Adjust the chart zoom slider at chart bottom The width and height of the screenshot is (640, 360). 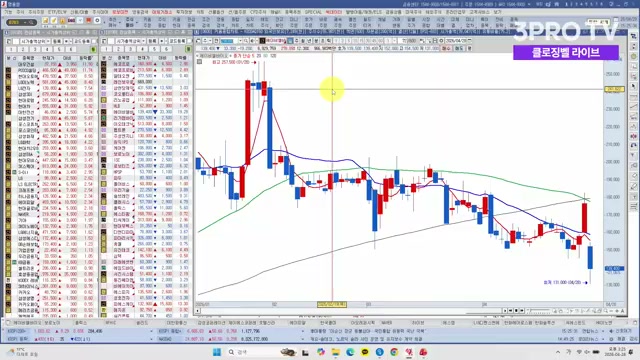(x=539, y=311)
